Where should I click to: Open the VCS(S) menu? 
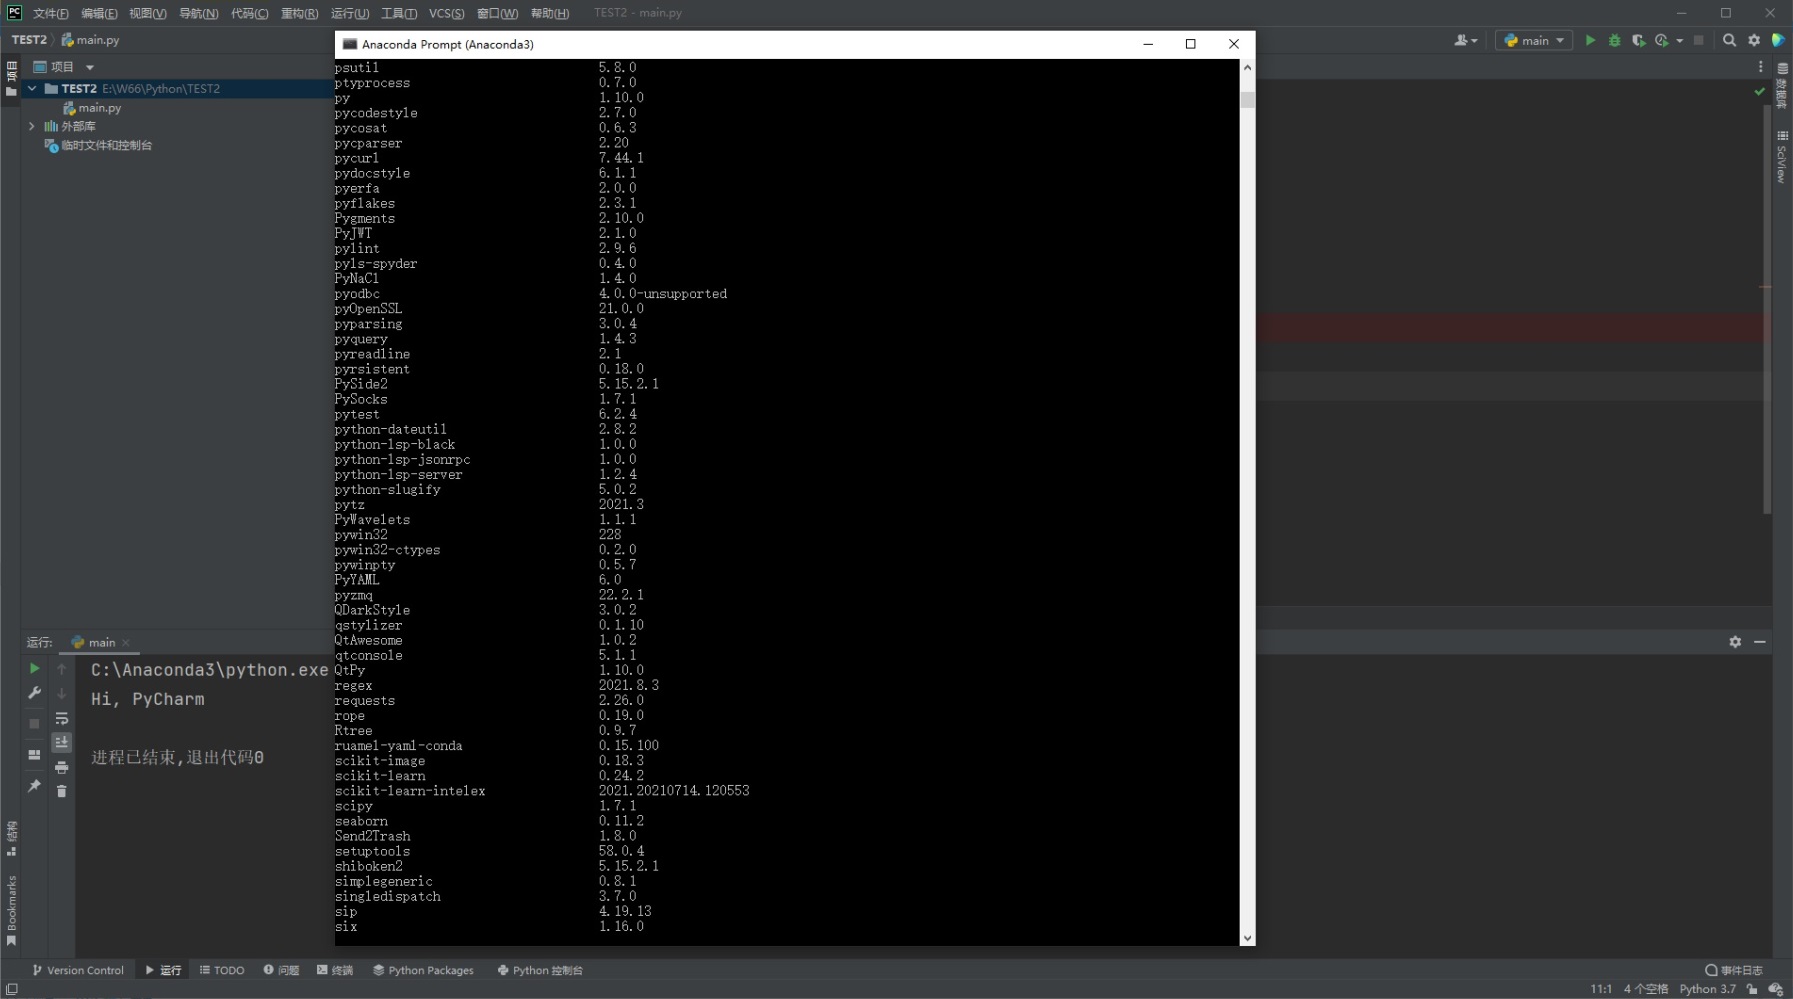point(446,13)
